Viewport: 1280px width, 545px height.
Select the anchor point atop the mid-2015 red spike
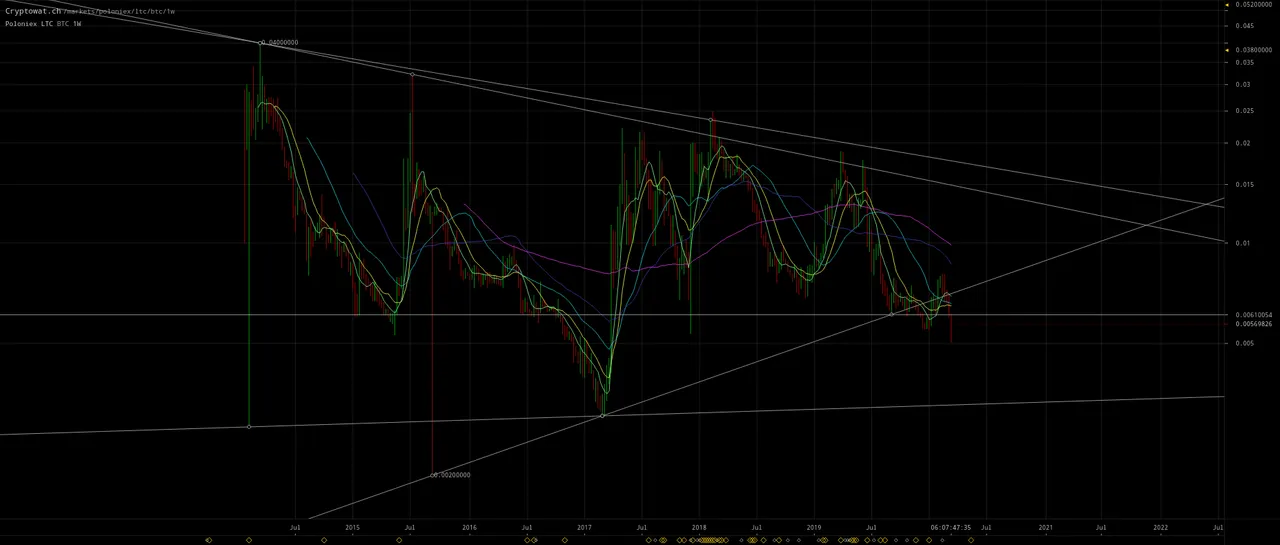click(412, 74)
